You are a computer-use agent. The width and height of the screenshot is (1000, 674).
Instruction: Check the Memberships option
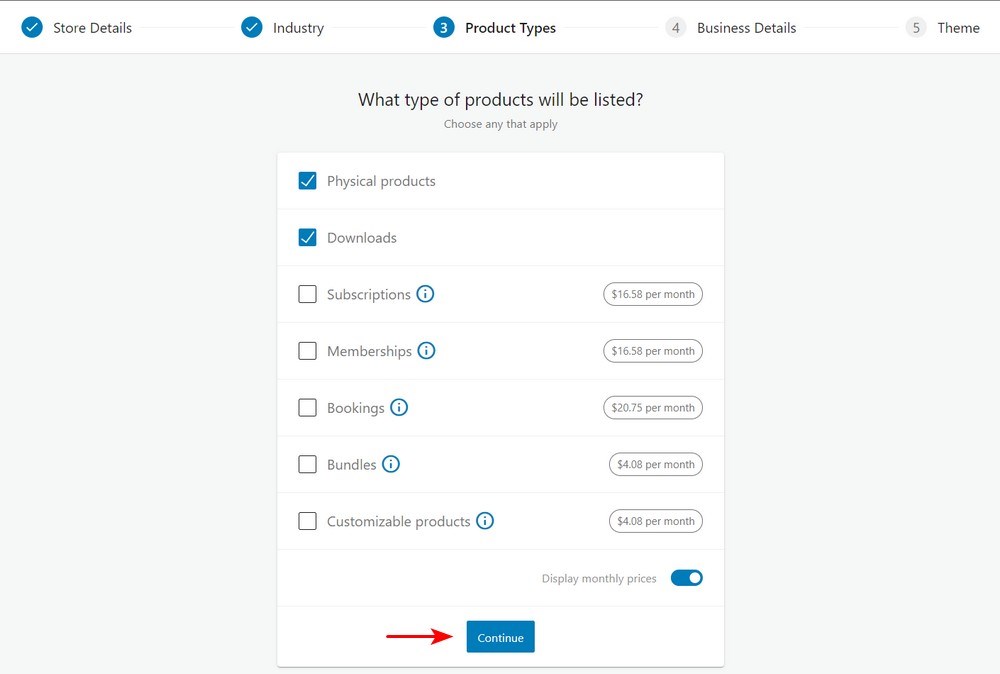[x=307, y=350]
